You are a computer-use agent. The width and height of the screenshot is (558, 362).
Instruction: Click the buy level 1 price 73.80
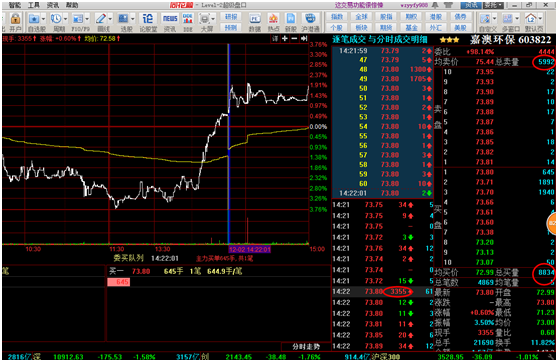click(485, 172)
